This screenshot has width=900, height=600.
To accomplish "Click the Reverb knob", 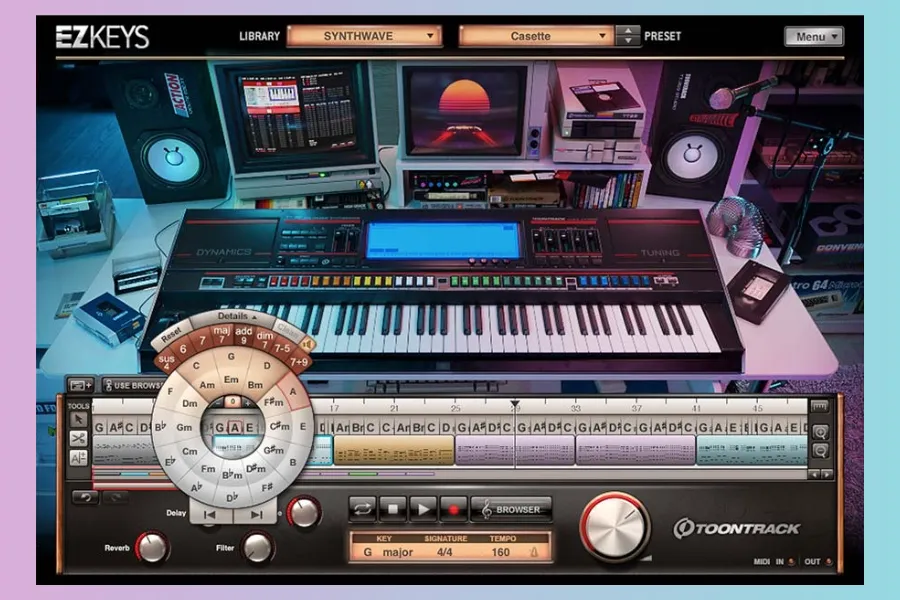I will click(151, 547).
